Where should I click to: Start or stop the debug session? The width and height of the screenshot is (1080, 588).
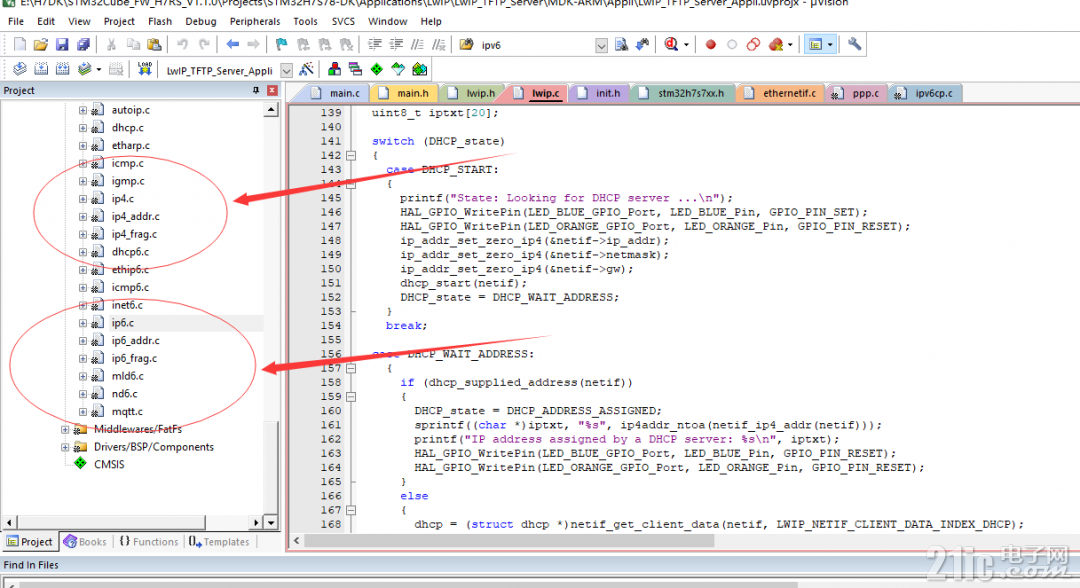[672, 45]
